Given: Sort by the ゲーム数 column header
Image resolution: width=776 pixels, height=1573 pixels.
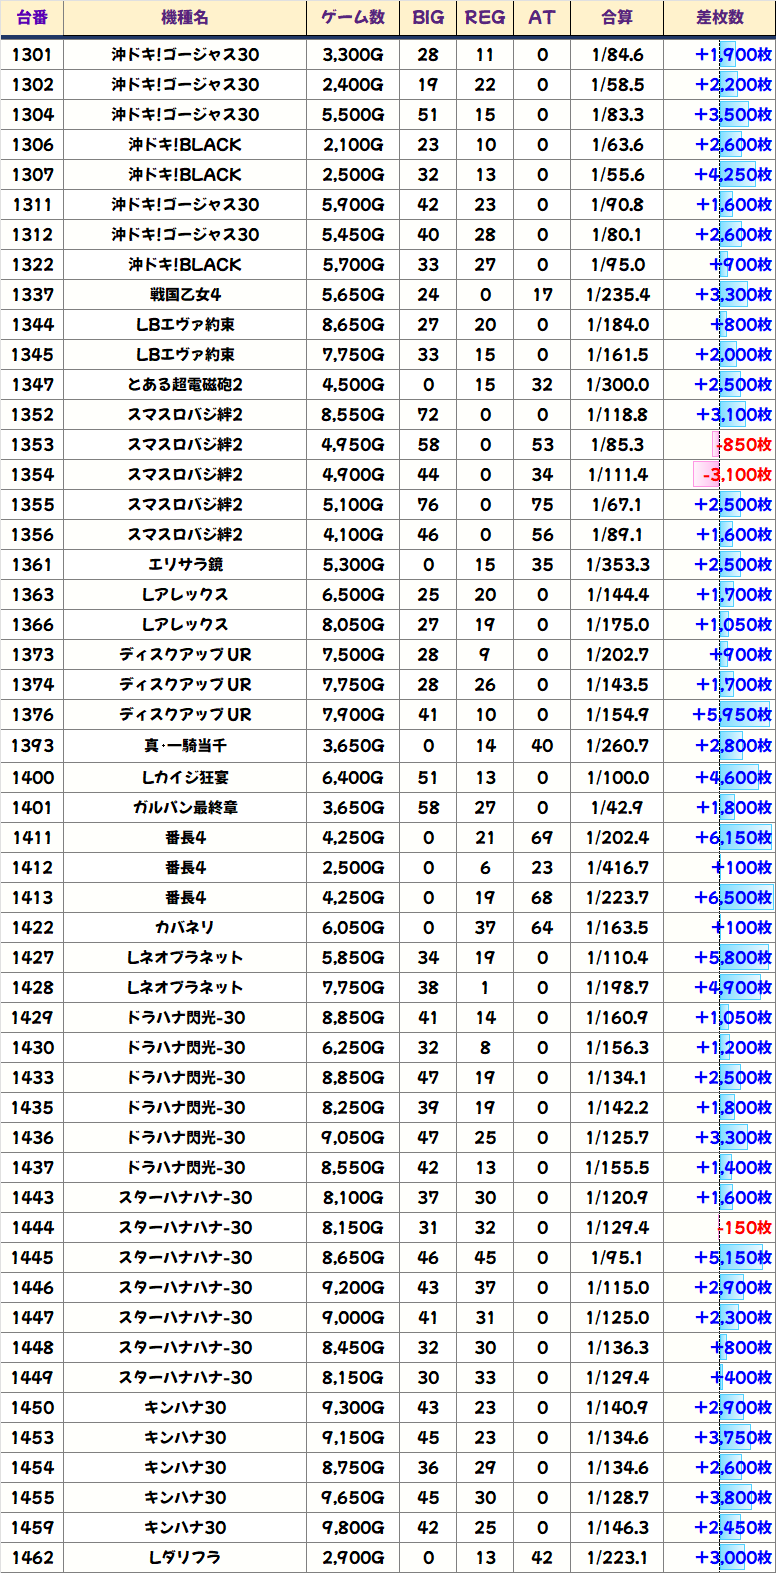Looking at the screenshot, I should (x=353, y=18).
